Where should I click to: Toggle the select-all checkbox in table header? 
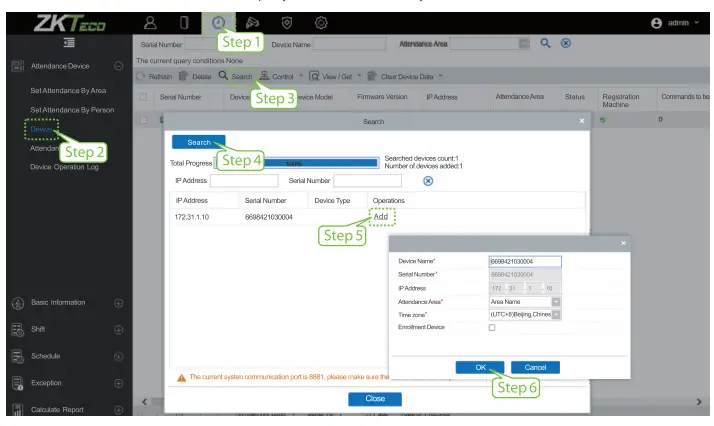point(143,97)
